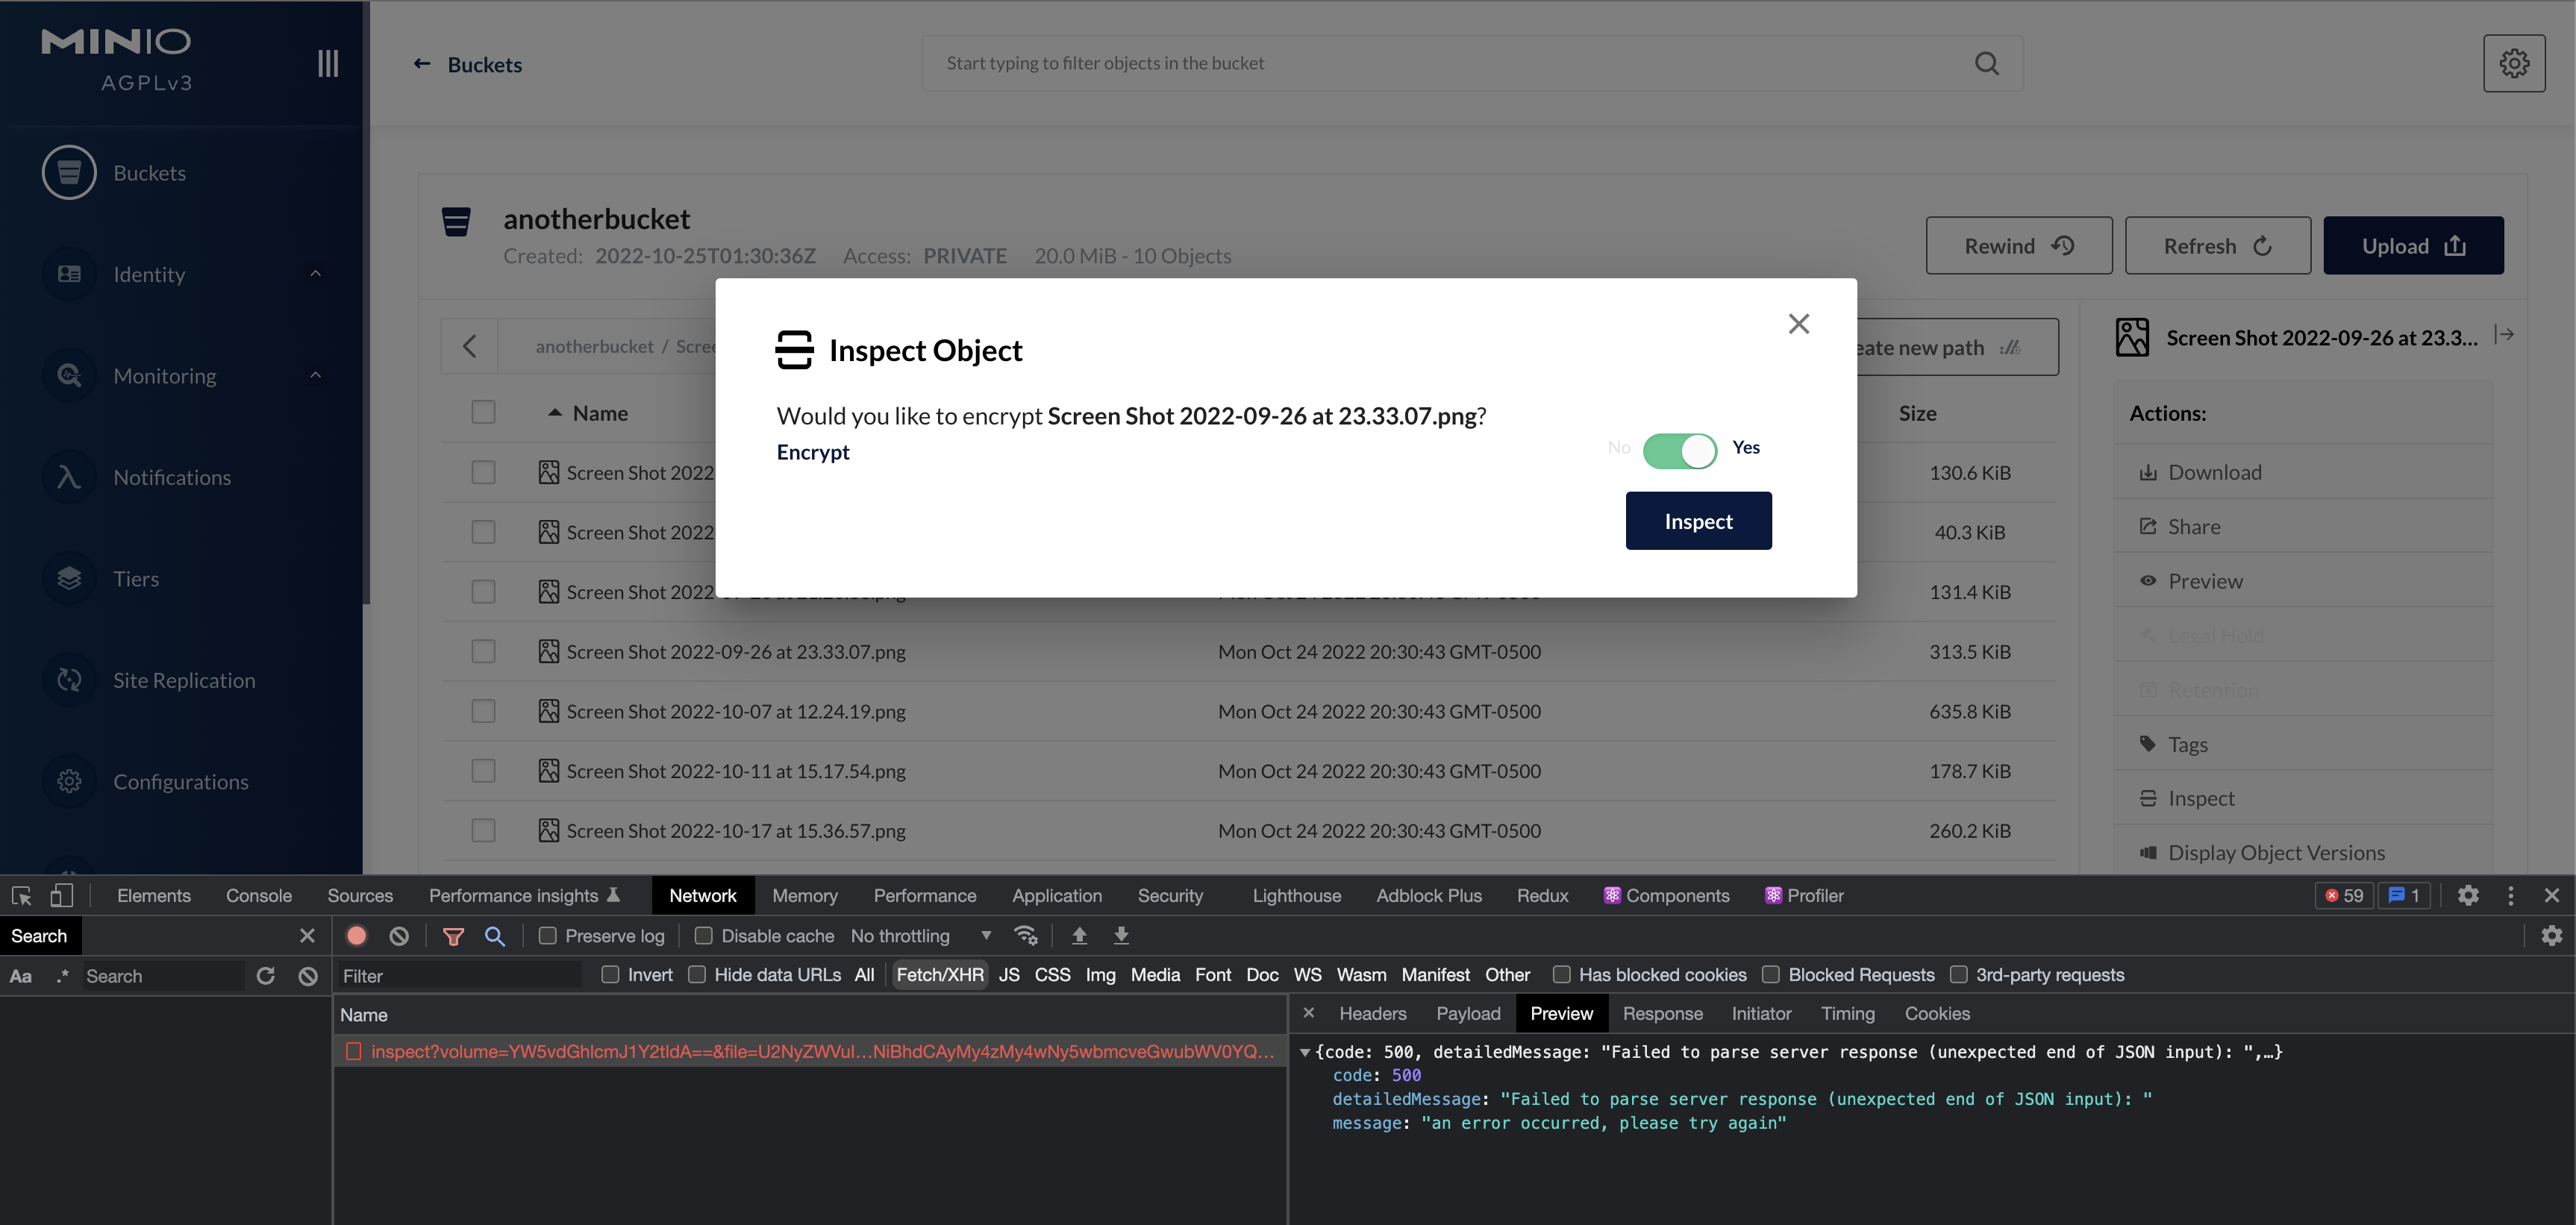Open the Console tab in DevTools

(258, 896)
